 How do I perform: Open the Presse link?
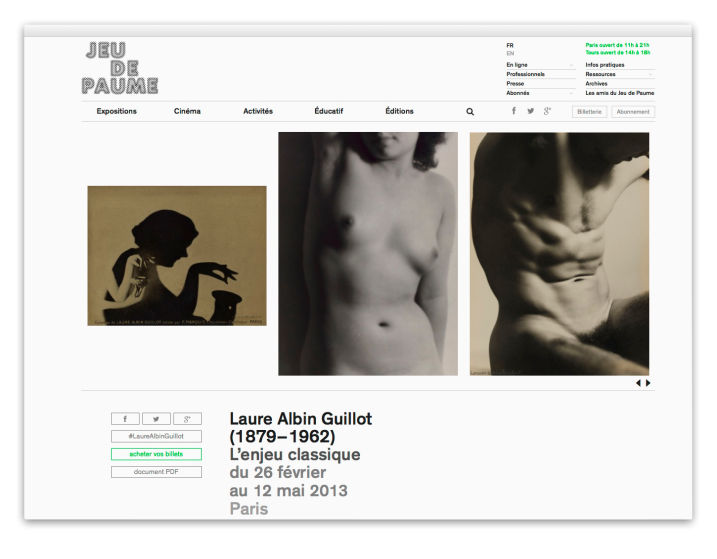pyautogui.click(x=515, y=84)
